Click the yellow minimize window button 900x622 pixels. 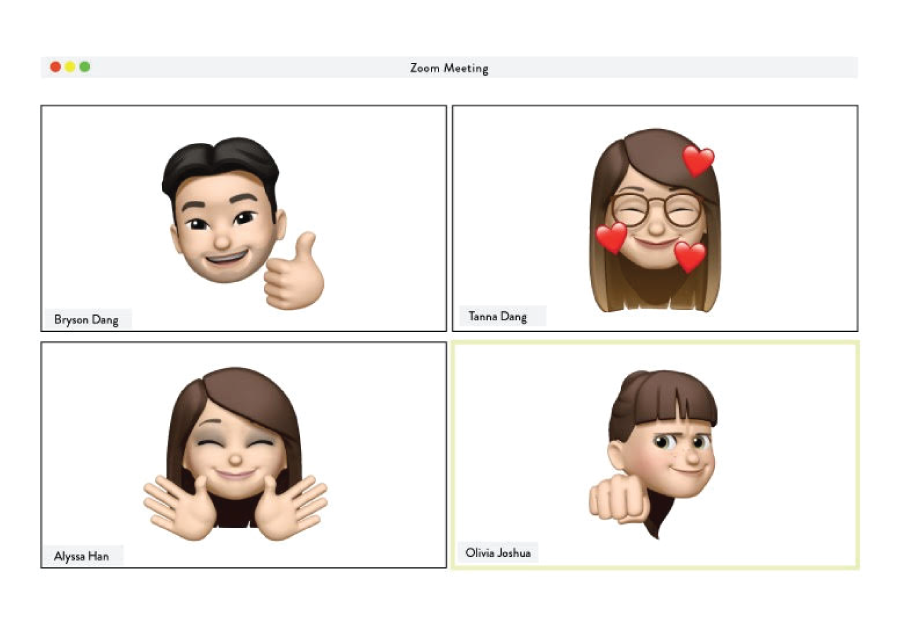coord(70,67)
